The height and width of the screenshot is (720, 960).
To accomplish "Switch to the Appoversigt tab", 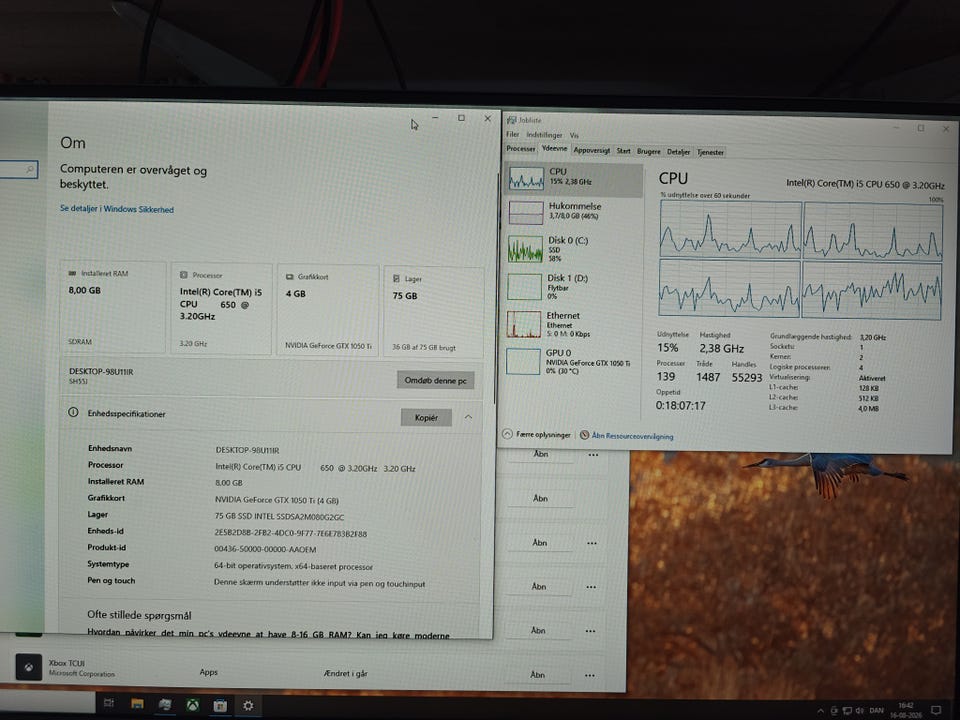I will 591,150.
